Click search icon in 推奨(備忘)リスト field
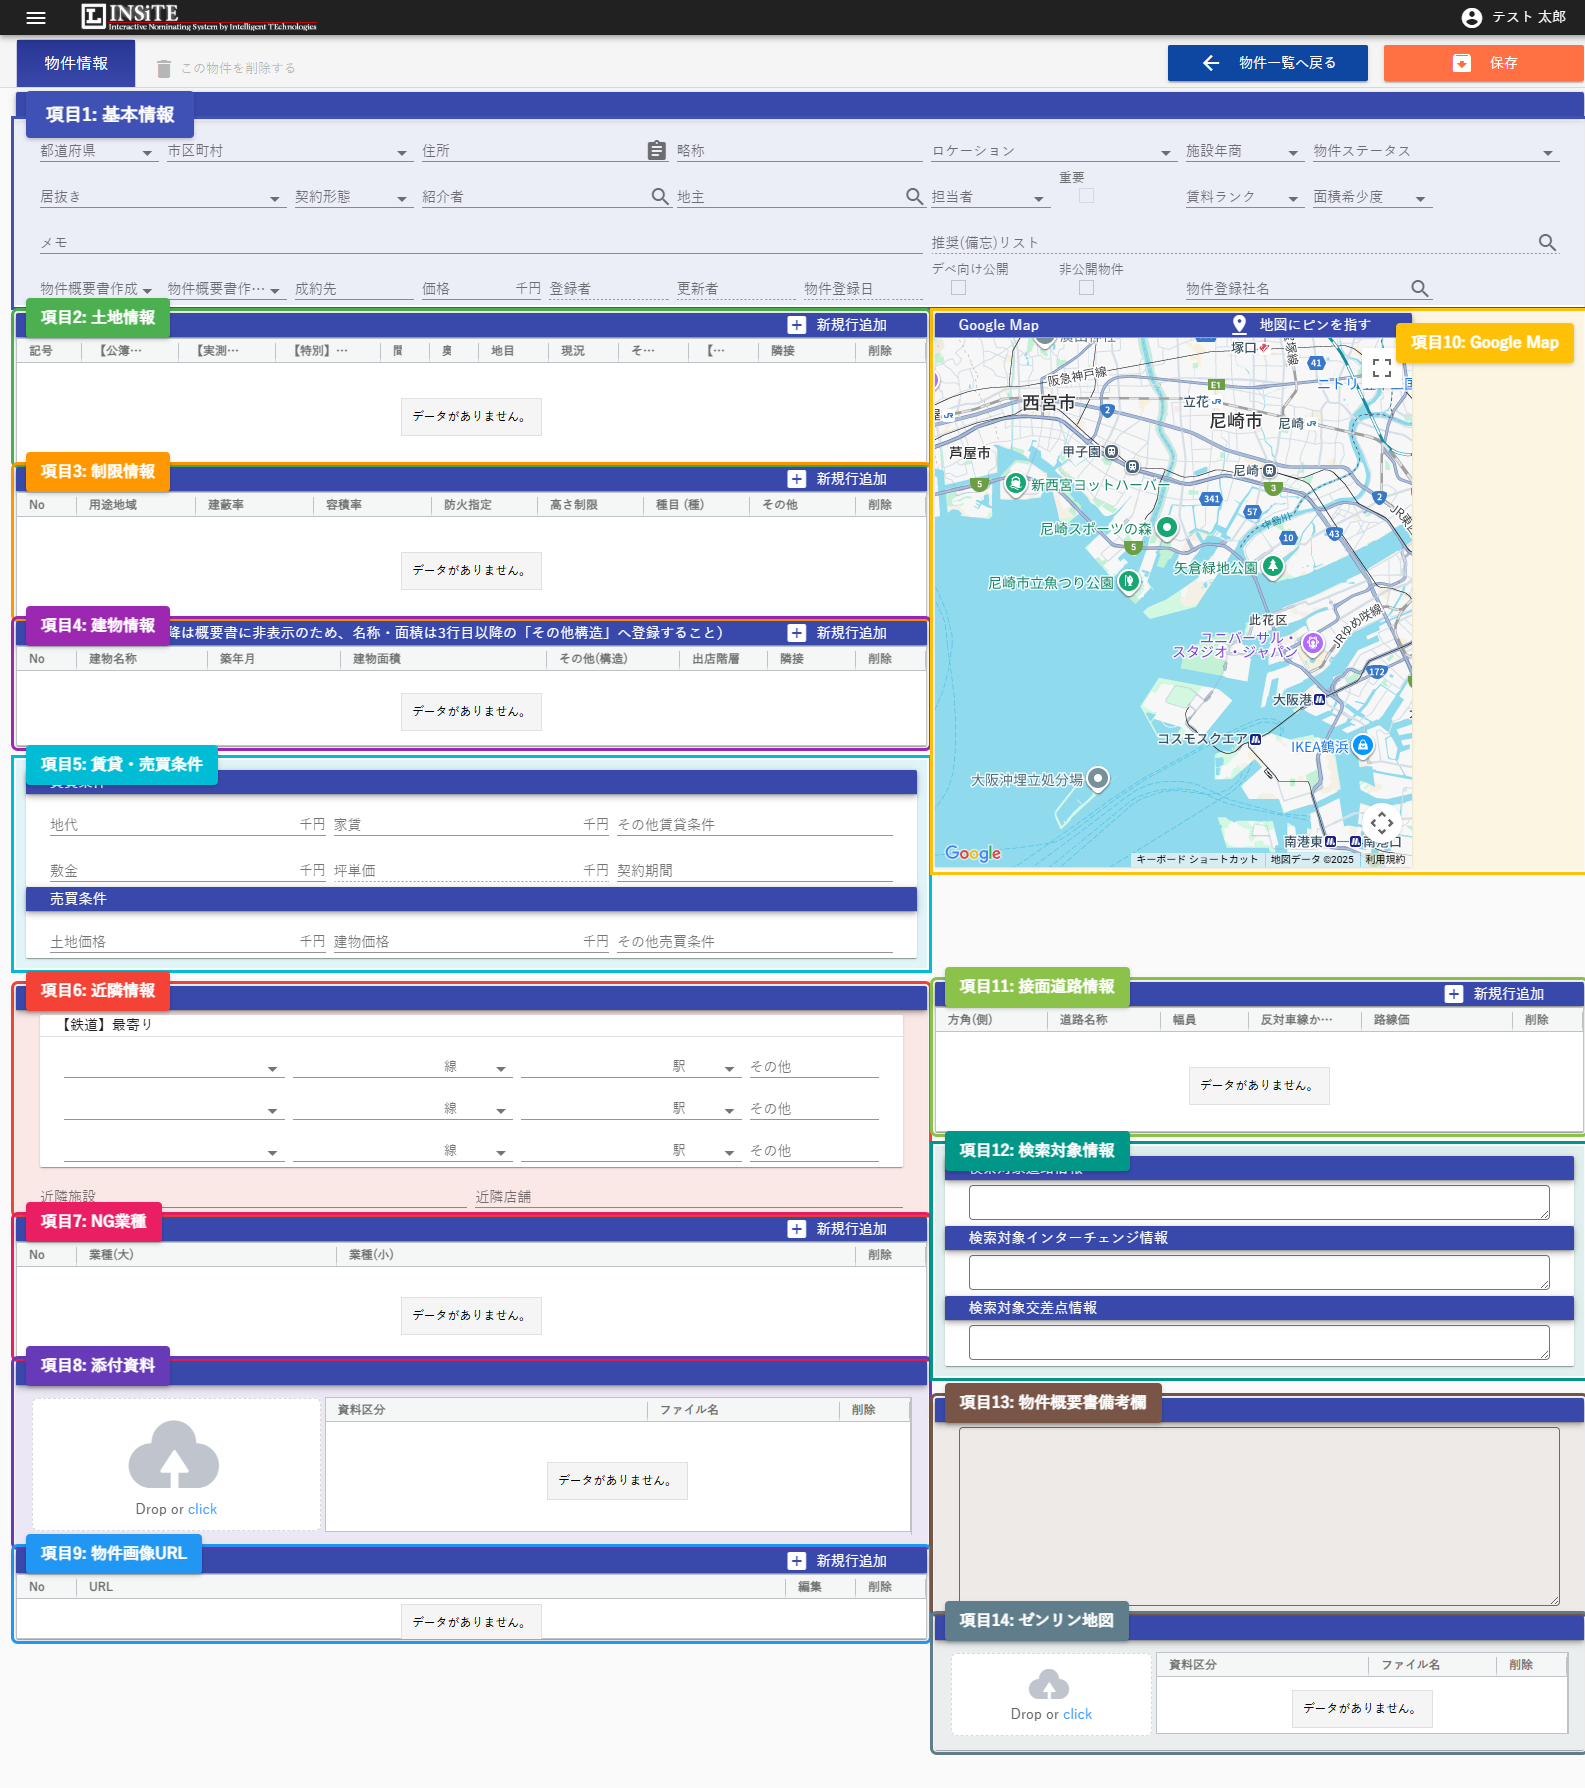 click(1547, 242)
